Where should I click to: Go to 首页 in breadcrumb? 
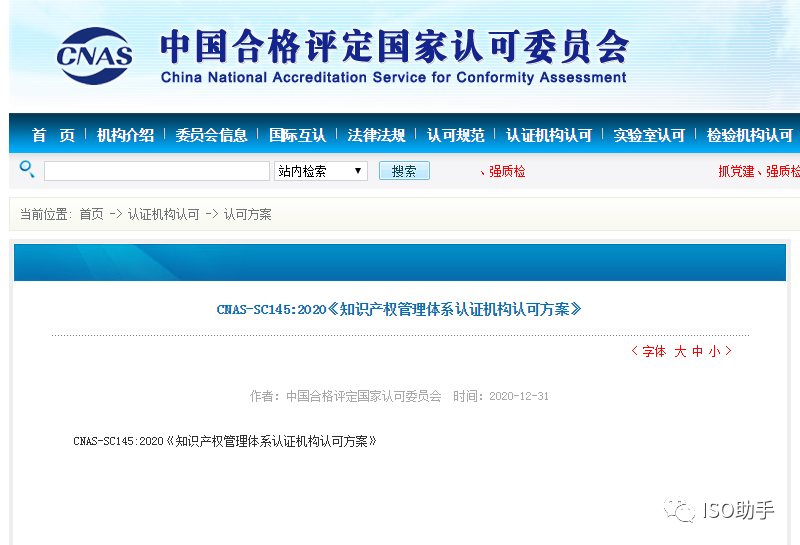tap(91, 214)
